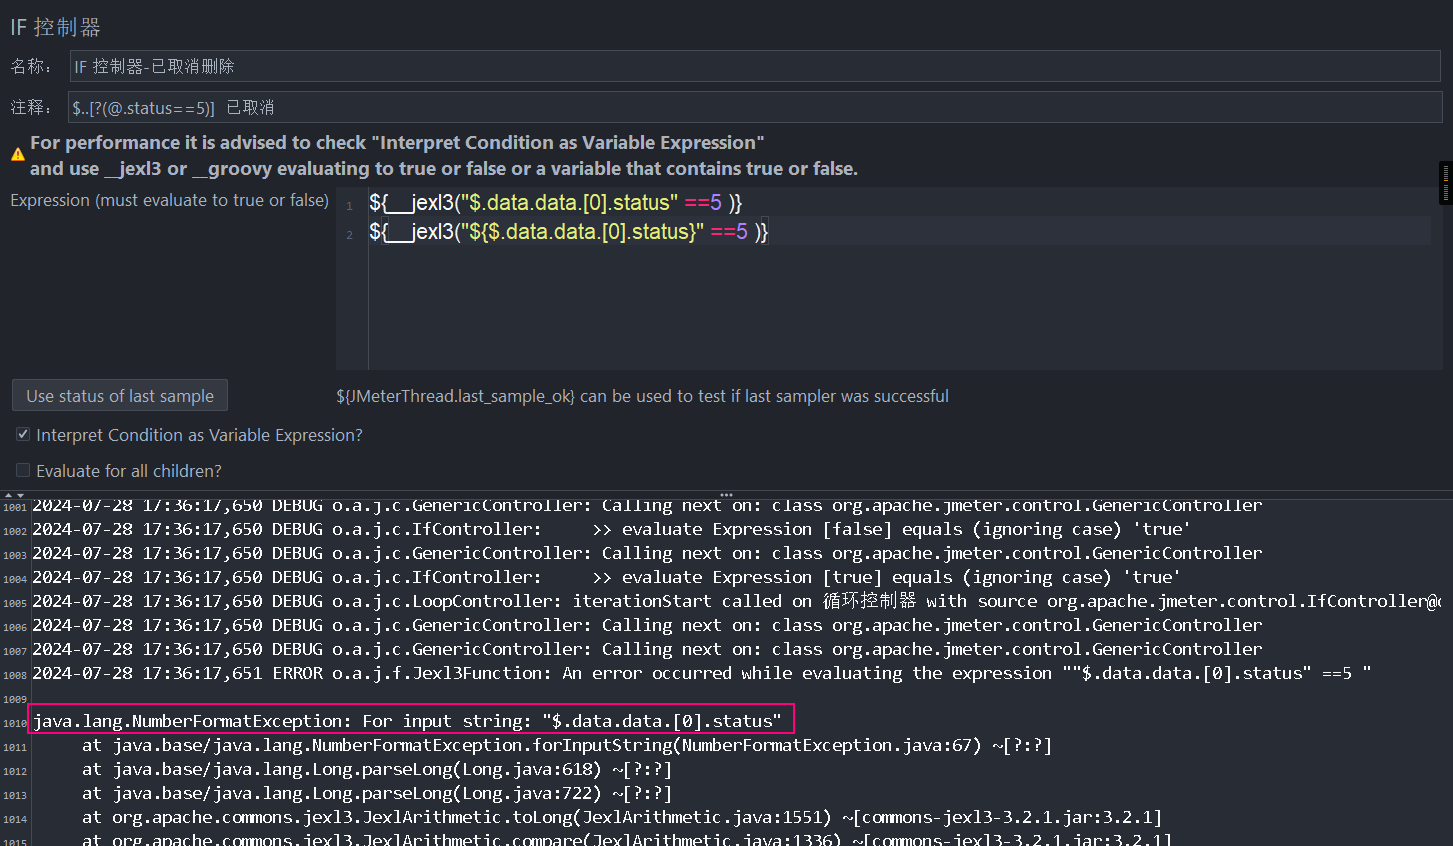Viewport: 1453px width, 846px height.
Task: Click the name field "IF 控制器-已取消删除"
Action: [755, 66]
